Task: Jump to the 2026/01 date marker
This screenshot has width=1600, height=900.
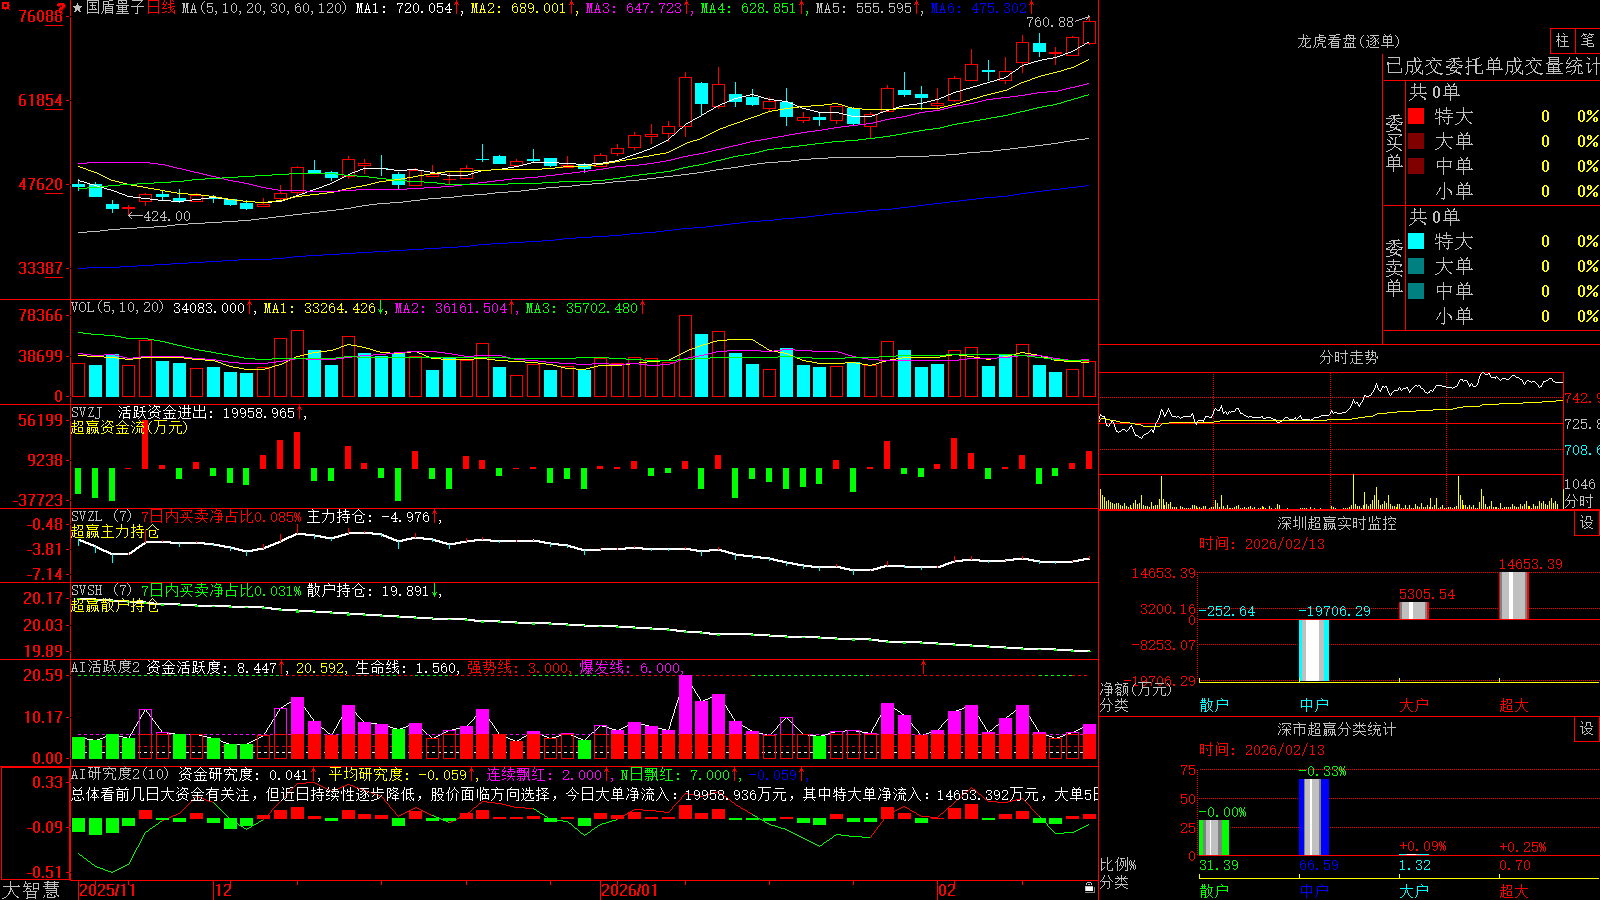Action: click(630, 890)
